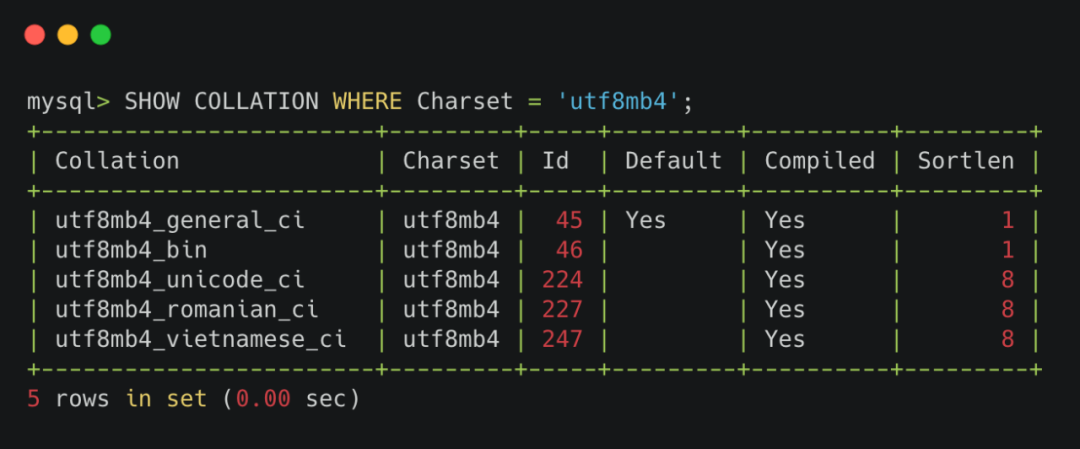Click the Default value Yes for utf8mb4_general_ci

click(645, 220)
